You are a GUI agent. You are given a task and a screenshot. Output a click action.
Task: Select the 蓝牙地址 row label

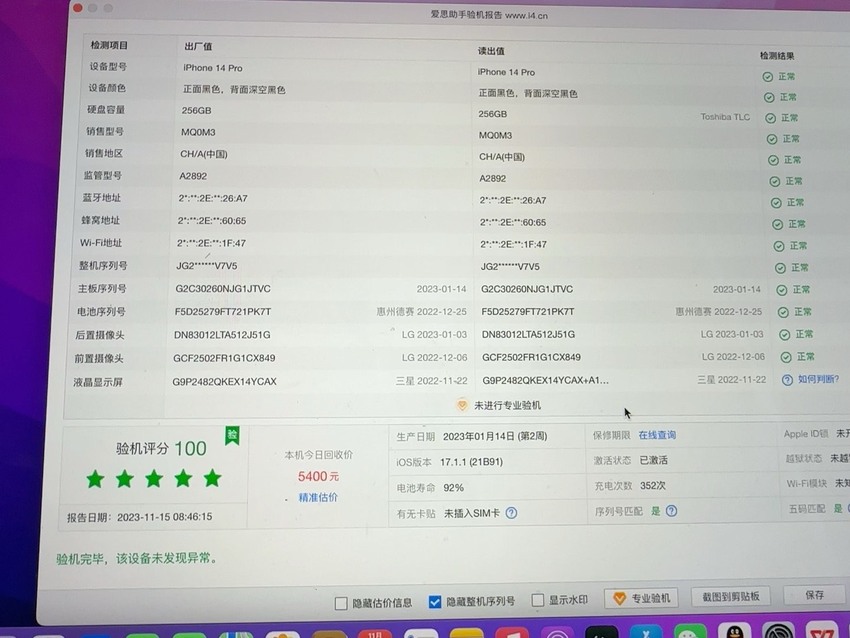point(101,197)
